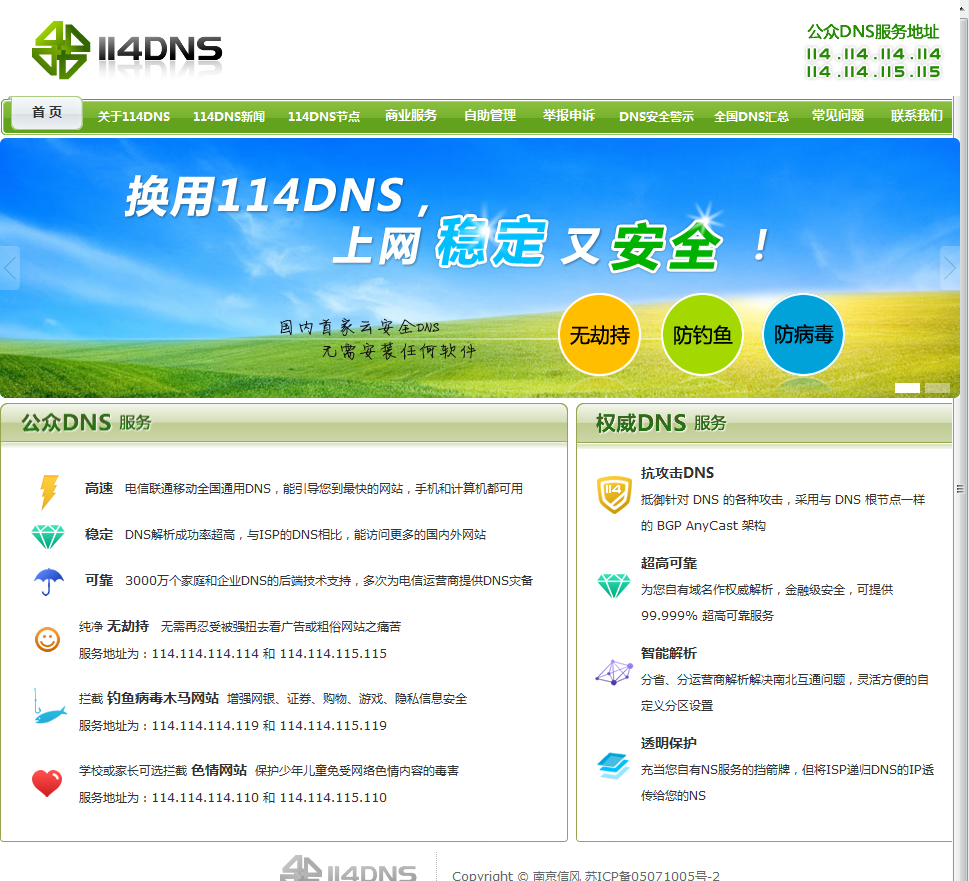Select the first white slide indicator
This screenshot has height=881, width=969.
coord(907,388)
